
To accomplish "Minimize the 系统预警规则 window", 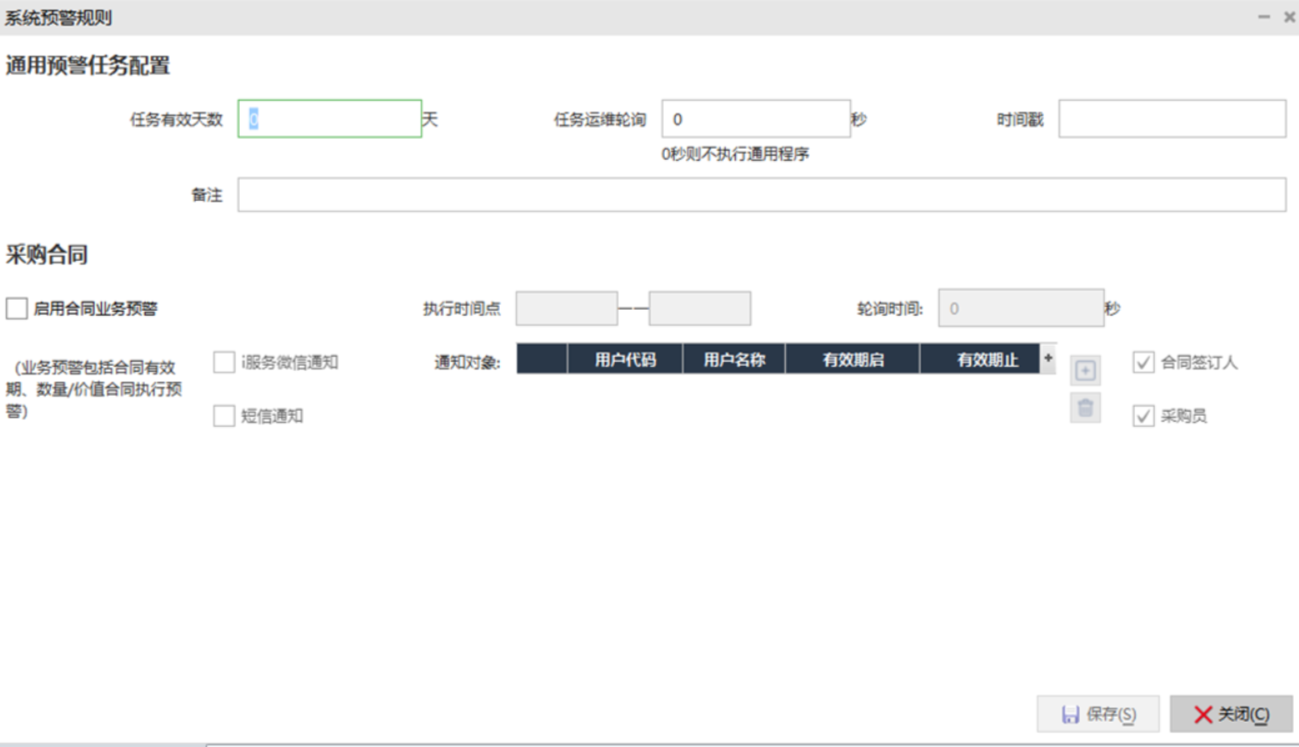I will coord(1264,17).
